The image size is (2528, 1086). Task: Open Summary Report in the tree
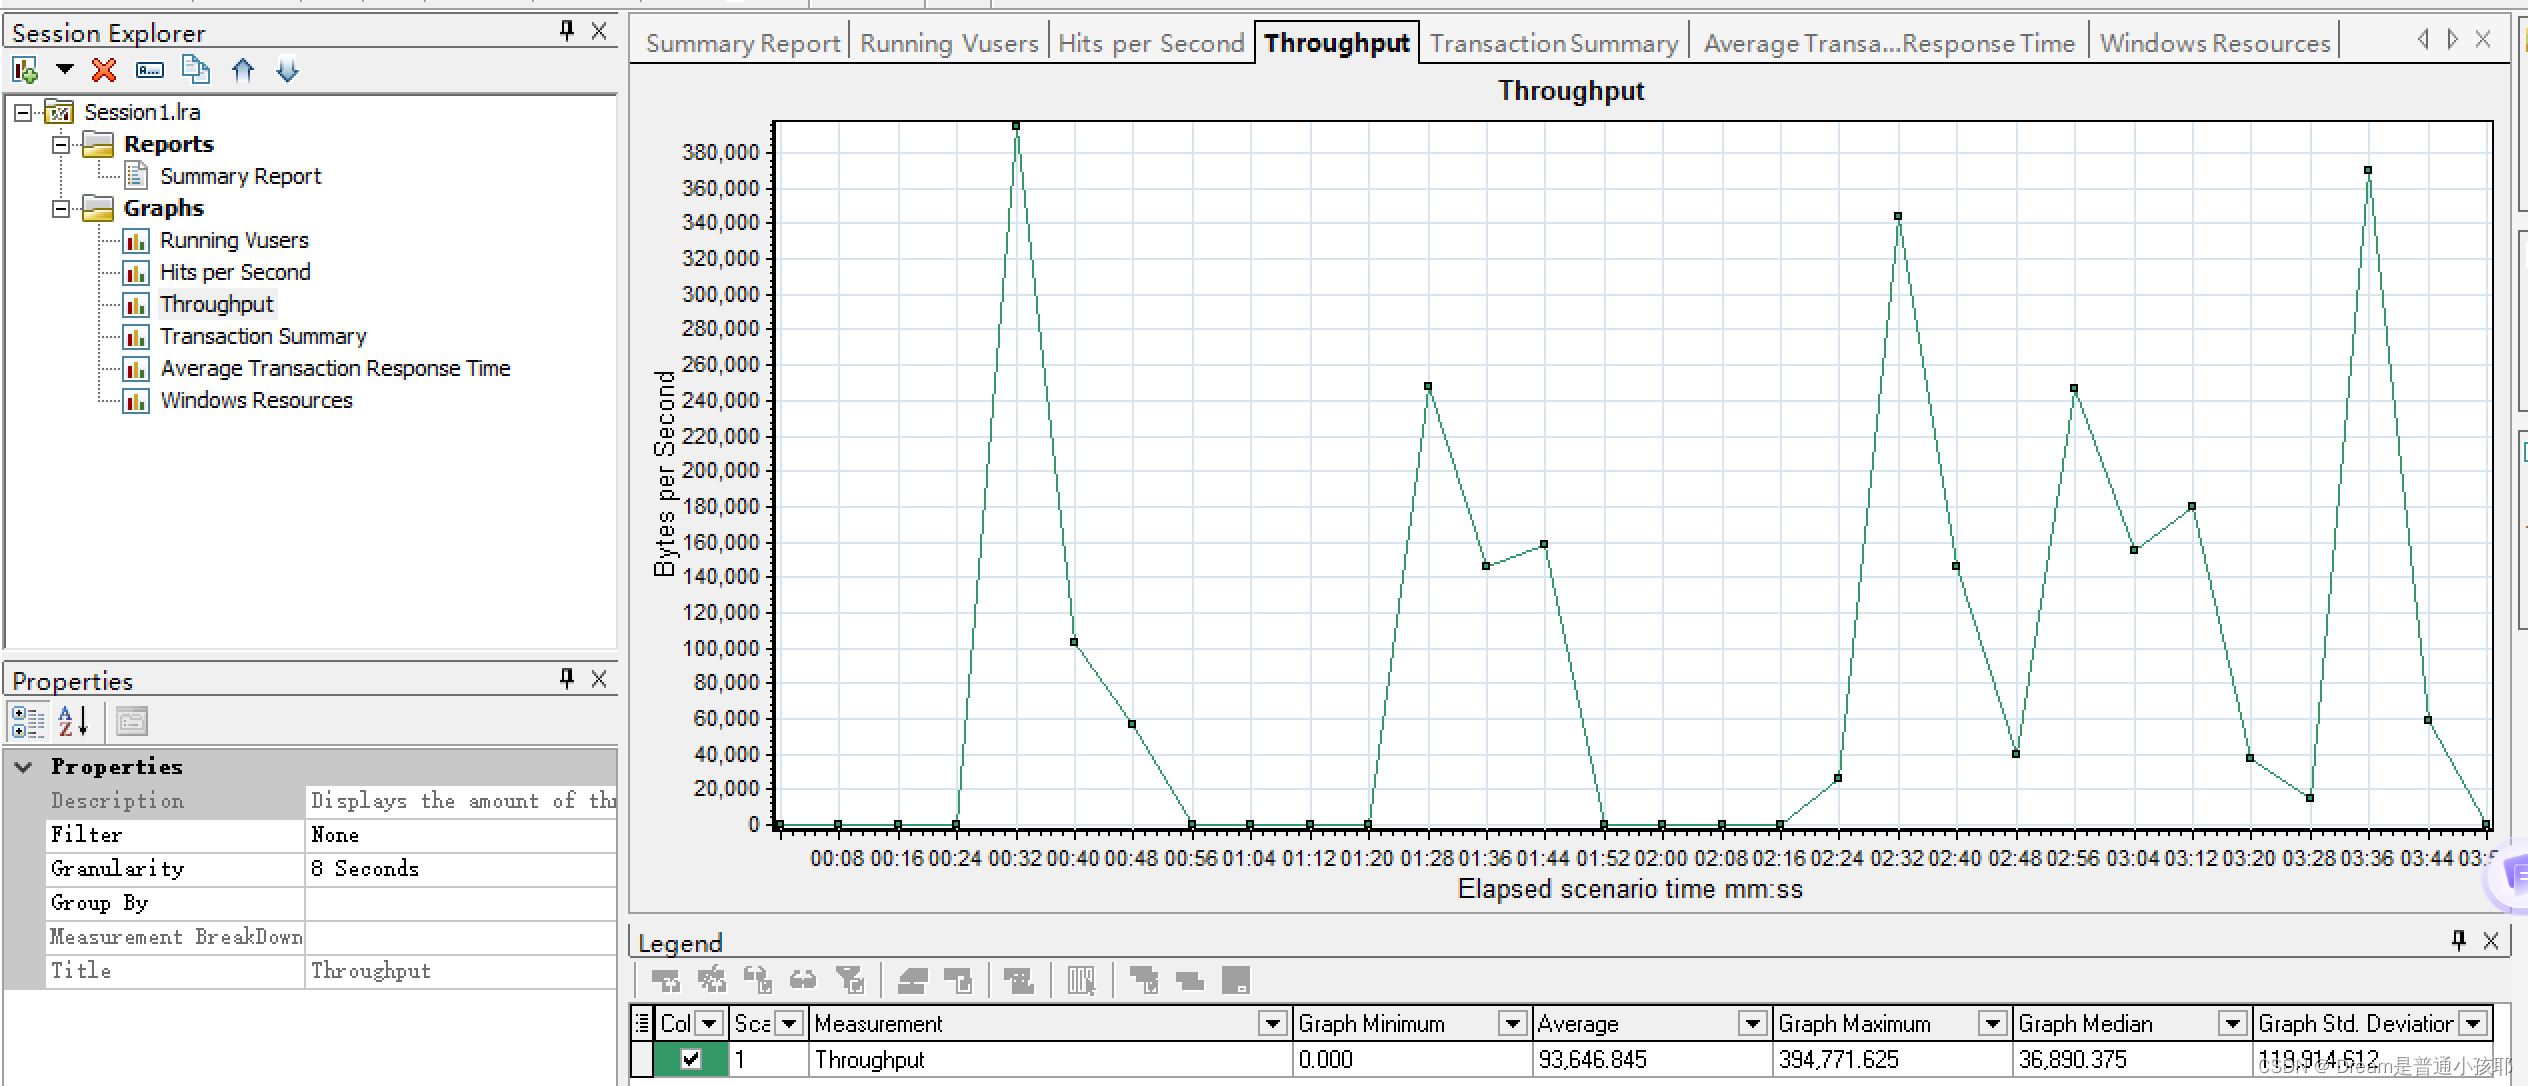241,176
